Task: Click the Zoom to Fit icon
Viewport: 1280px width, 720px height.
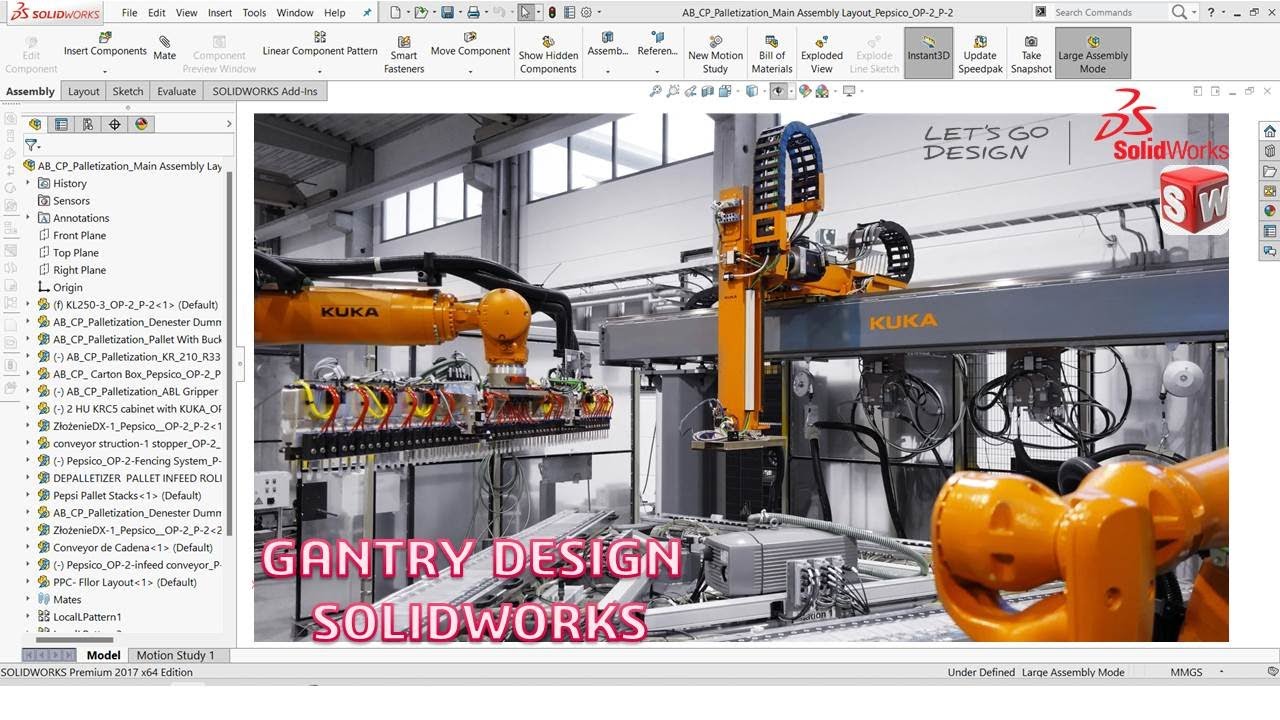Action: coord(655,91)
